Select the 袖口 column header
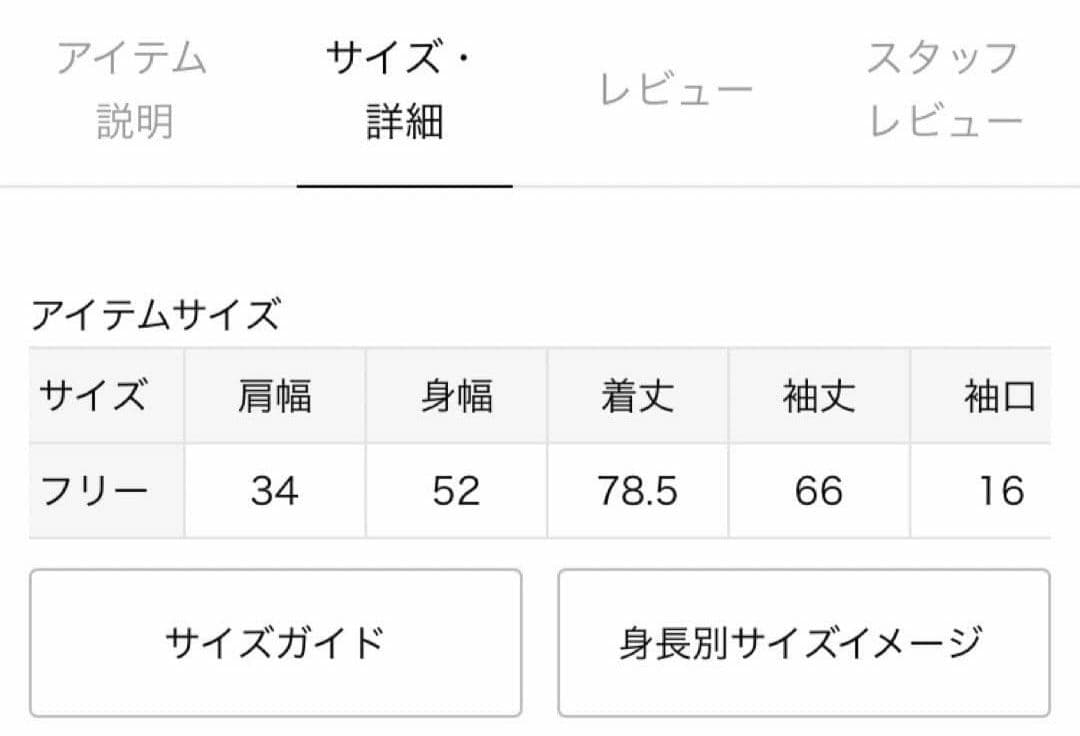Image resolution: width=1080 pixels, height=736 pixels. point(1000,397)
